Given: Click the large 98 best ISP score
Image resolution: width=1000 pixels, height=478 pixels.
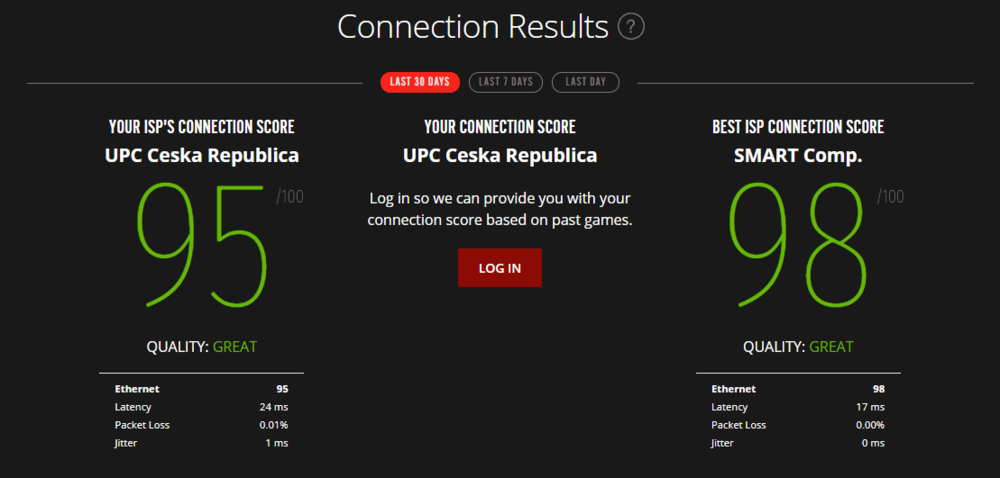Looking at the screenshot, I should [798, 245].
